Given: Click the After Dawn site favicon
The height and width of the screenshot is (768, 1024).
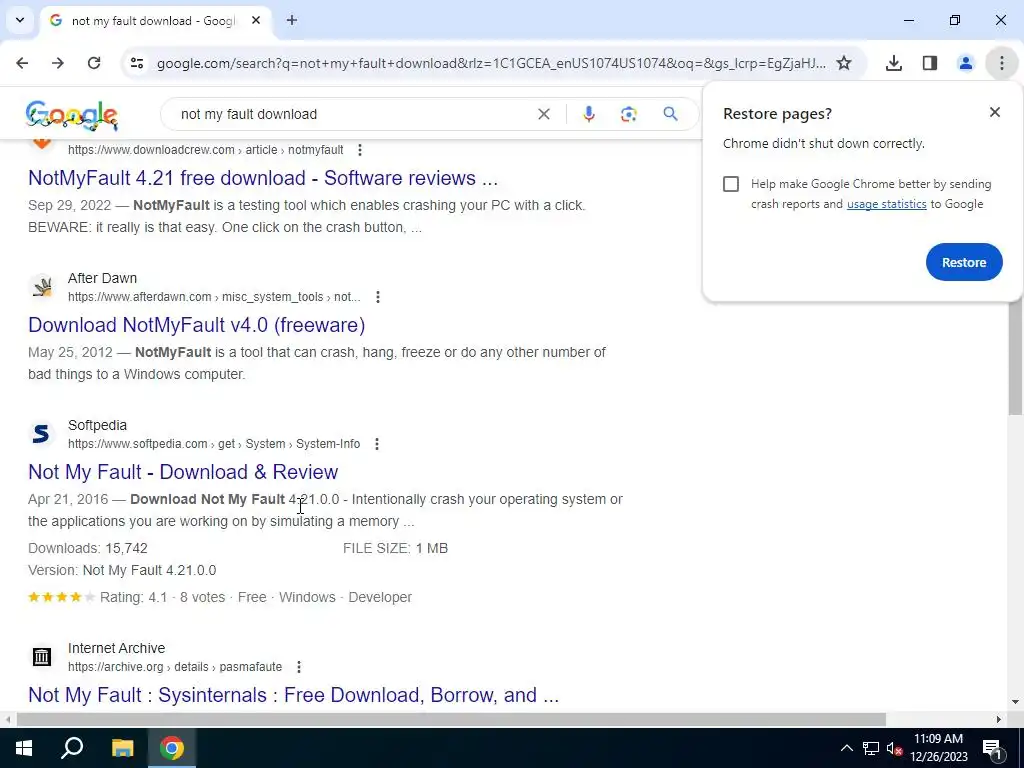Looking at the screenshot, I should (42, 287).
